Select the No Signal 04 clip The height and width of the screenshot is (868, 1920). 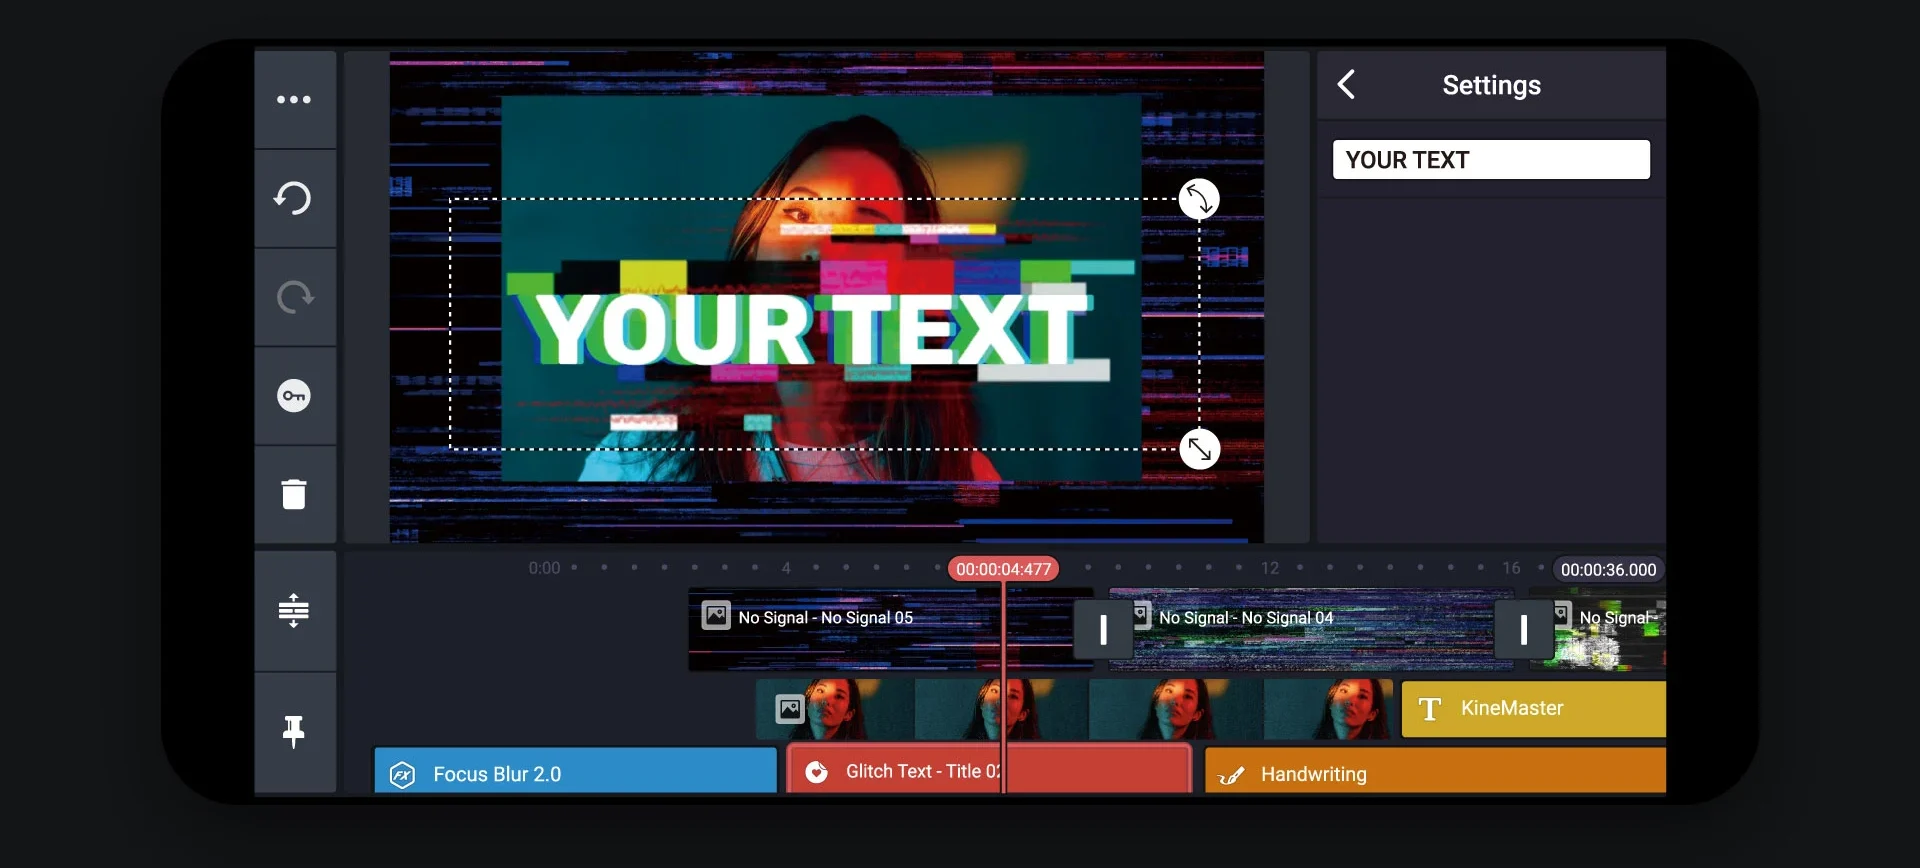(x=1310, y=632)
